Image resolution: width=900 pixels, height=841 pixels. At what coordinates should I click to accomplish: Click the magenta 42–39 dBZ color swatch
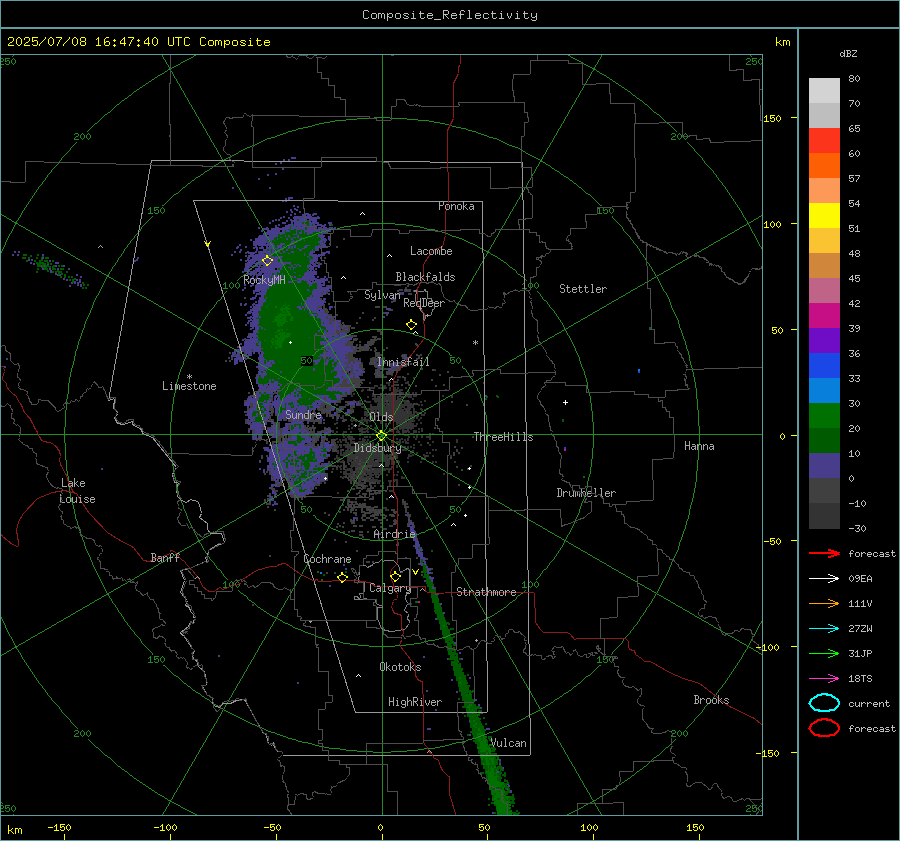pyautogui.click(x=824, y=316)
